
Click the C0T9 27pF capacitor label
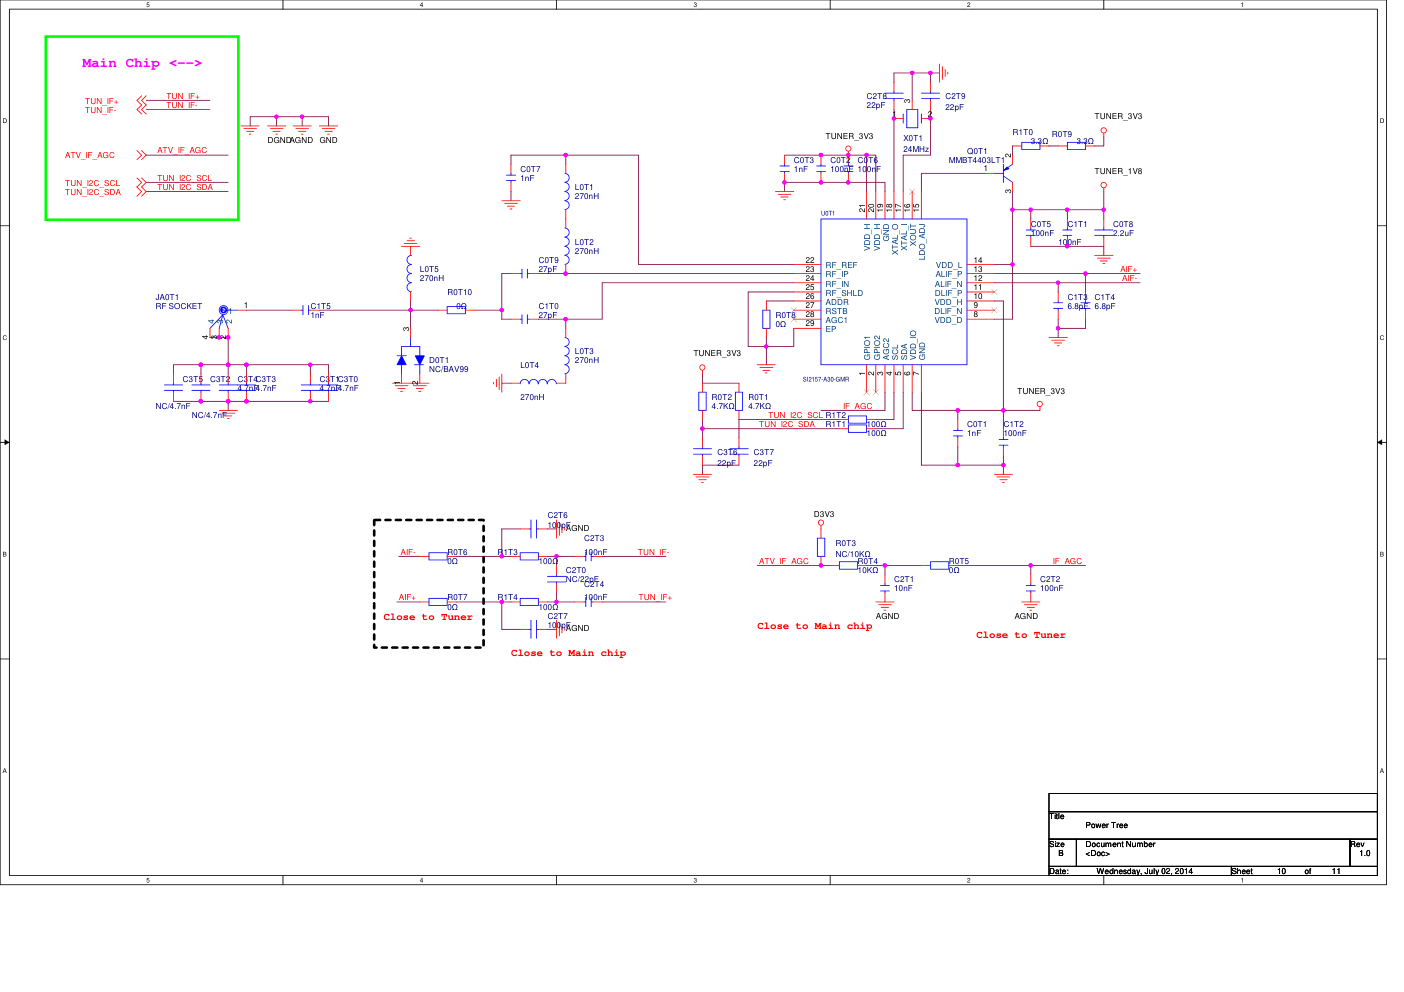(548, 265)
